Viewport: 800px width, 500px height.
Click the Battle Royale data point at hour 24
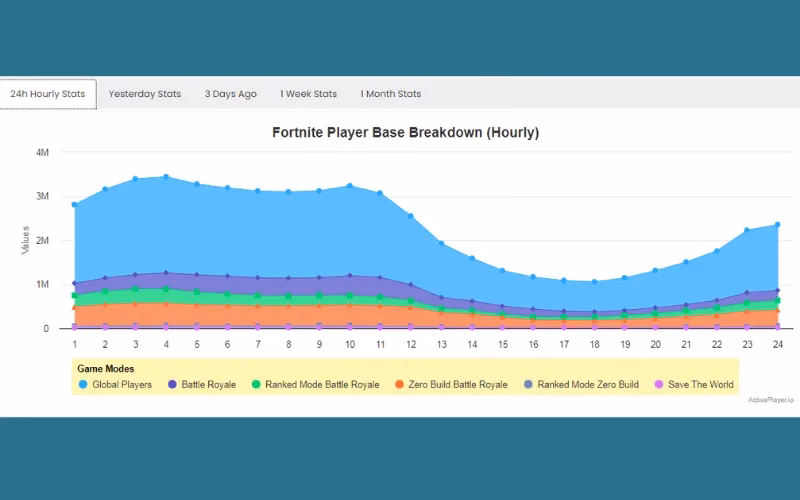tap(778, 290)
